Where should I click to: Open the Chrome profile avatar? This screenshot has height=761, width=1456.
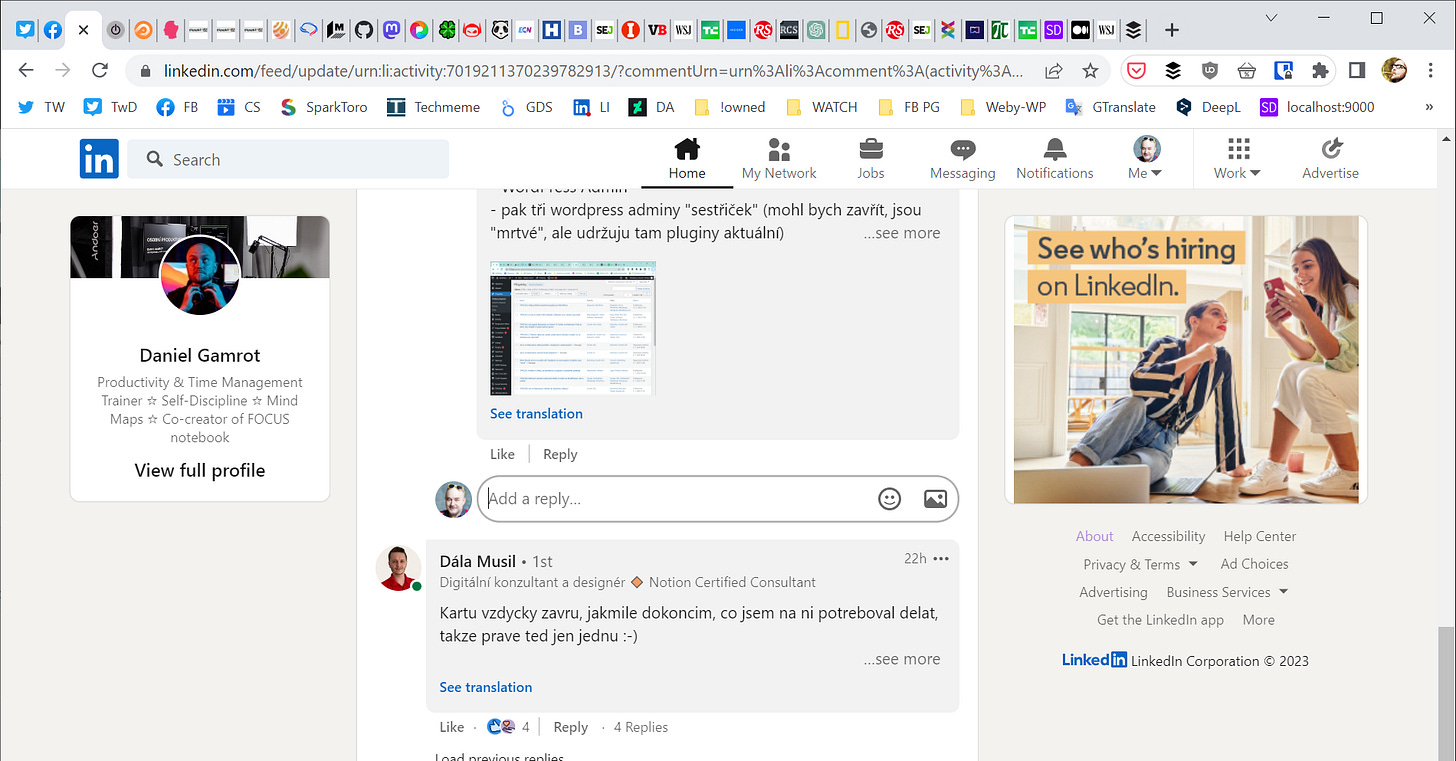[x=1394, y=70]
